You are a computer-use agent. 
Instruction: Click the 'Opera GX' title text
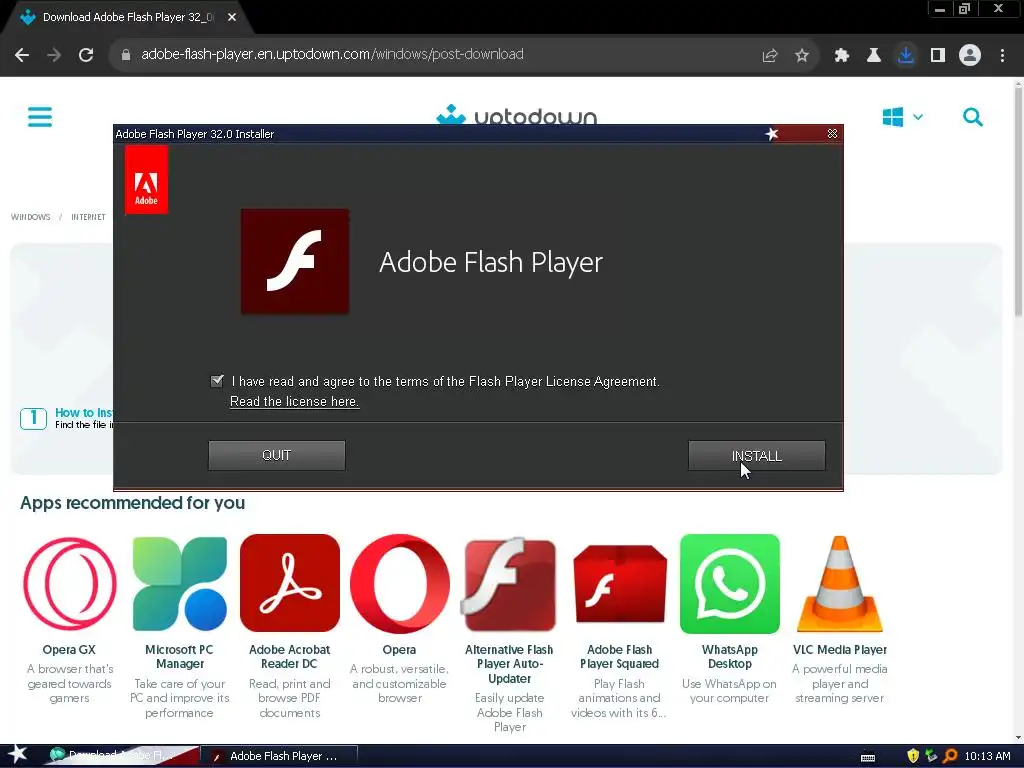tap(69, 650)
